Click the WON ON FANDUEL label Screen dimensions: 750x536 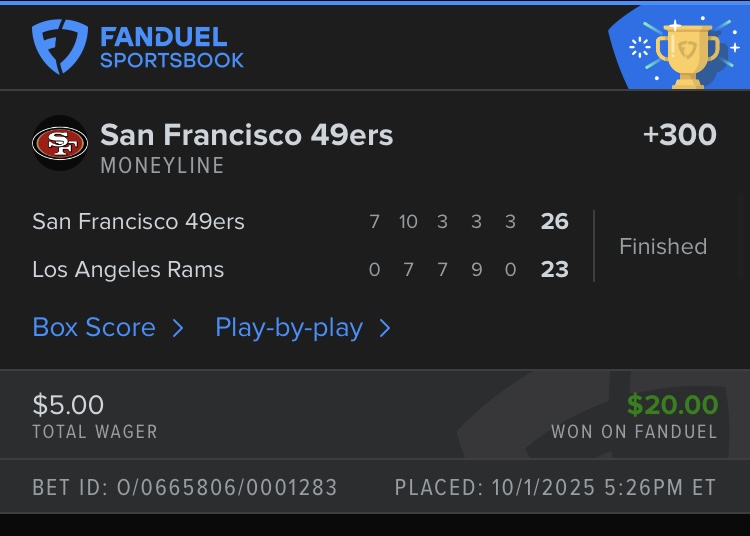634,433
